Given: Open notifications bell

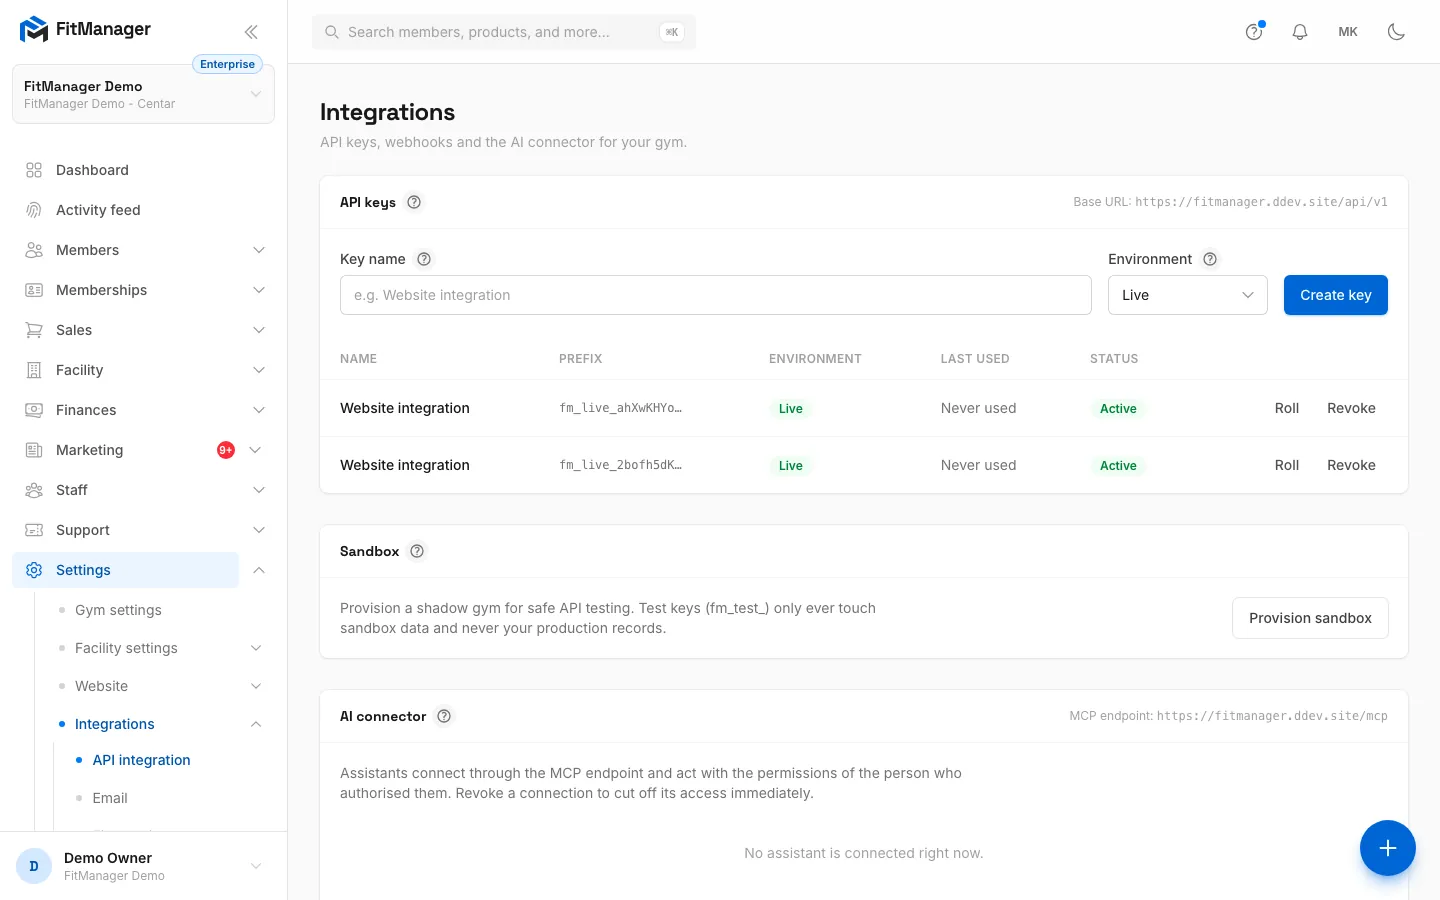Looking at the screenshot, I should pyautogui.click(x=1300, y=32).
